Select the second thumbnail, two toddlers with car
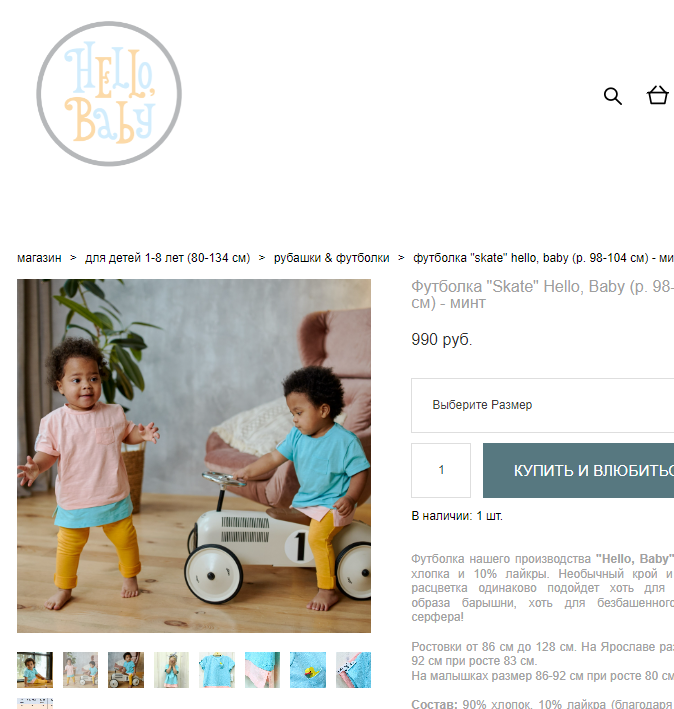Viewport: 674px width, 709px height. (80, 670)
